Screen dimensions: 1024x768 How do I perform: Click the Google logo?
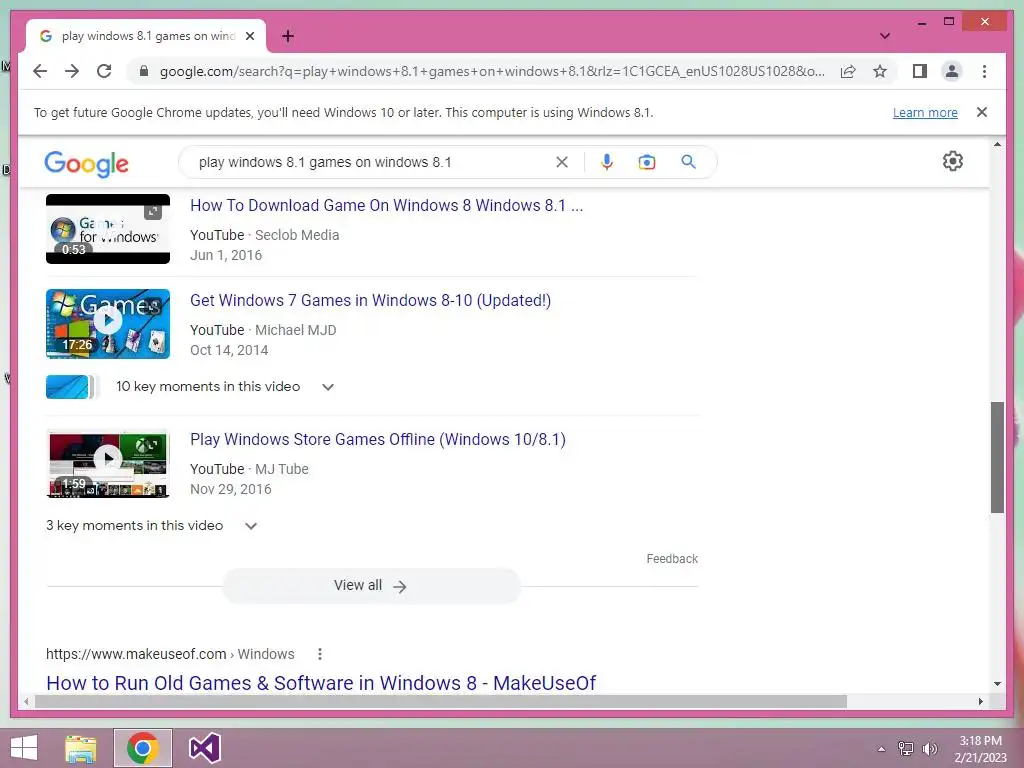point(86,163)
